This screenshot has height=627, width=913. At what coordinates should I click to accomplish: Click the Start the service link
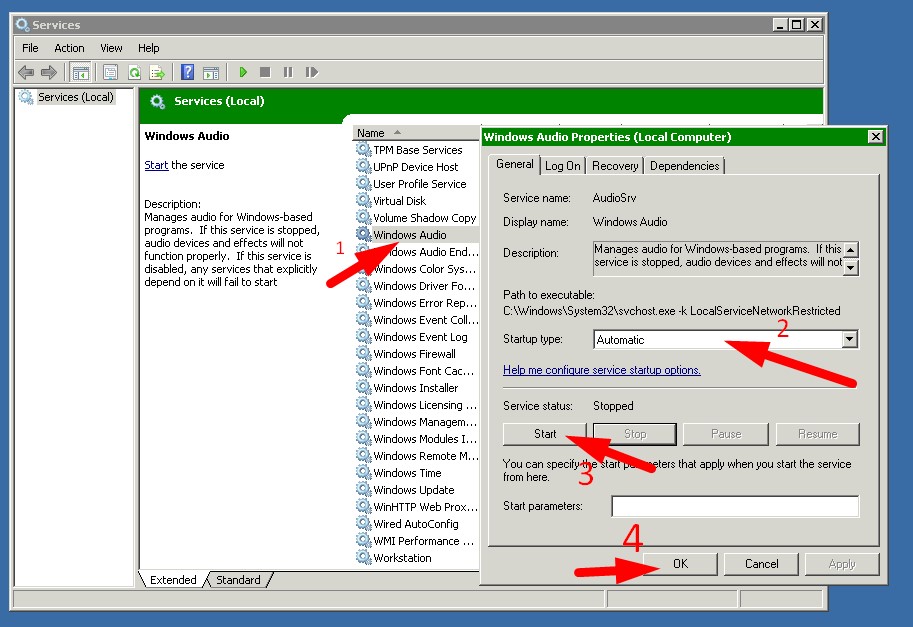(156, 165)
